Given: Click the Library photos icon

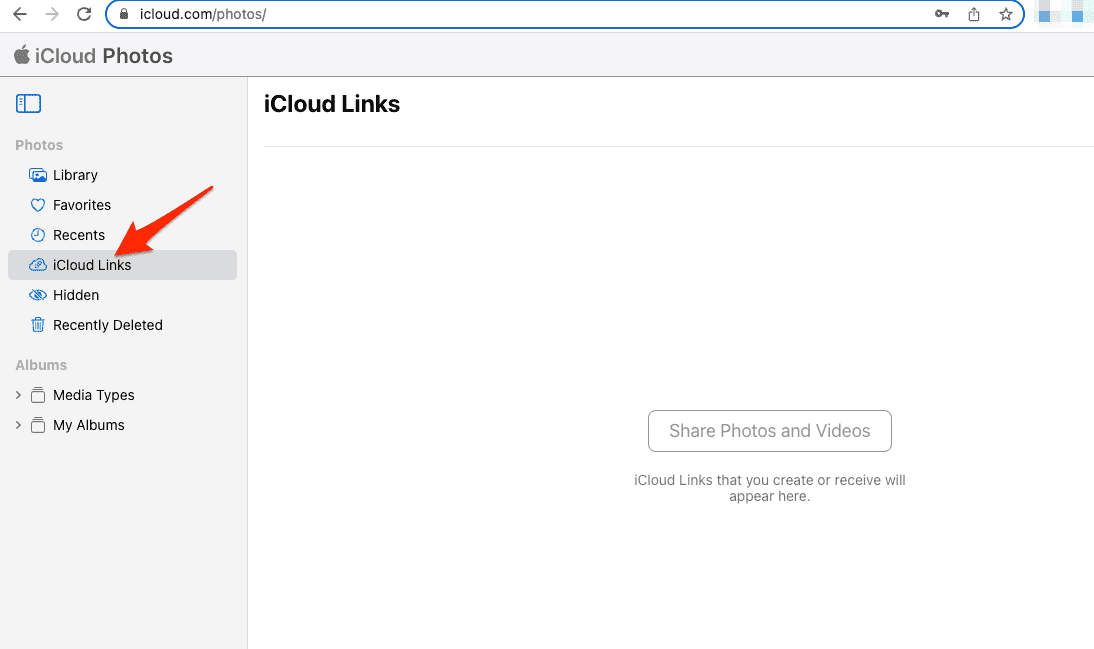Looking at the screenshot, I should 38,175.
